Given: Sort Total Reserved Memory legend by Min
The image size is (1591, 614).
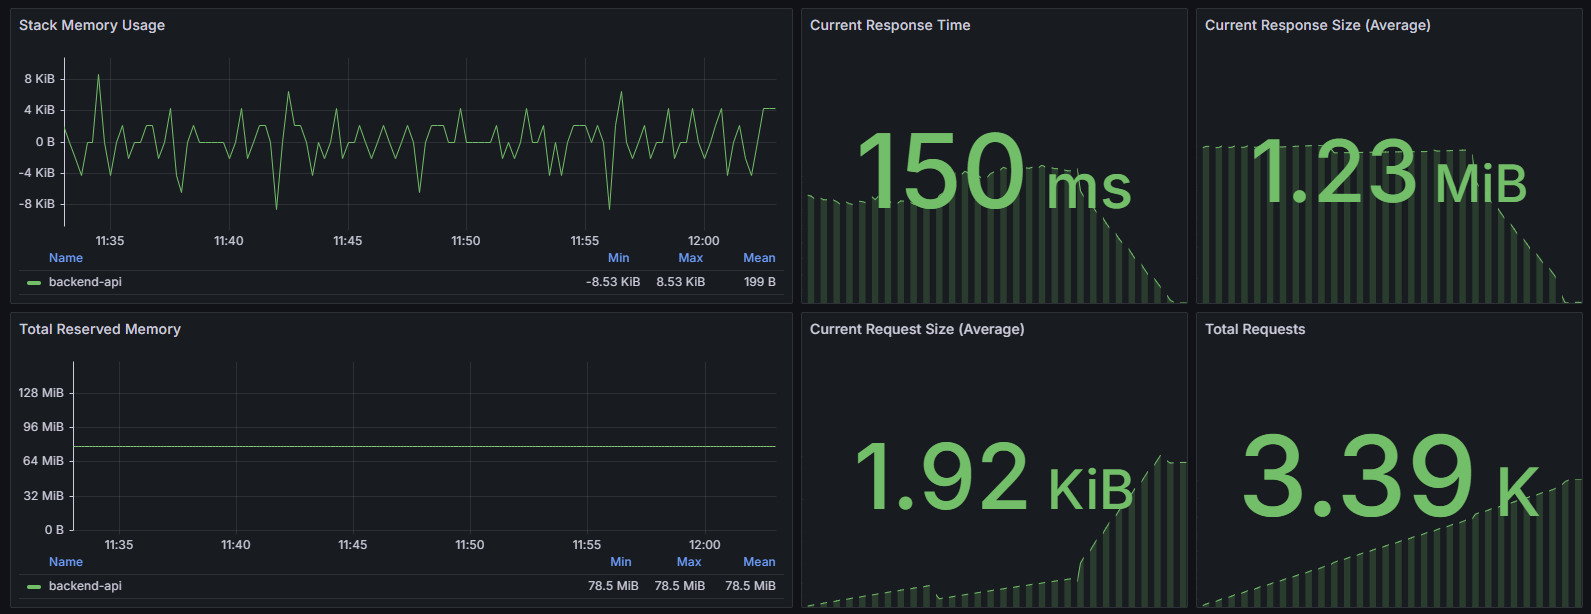Looking at the screenshot, I should pos(620,562).
